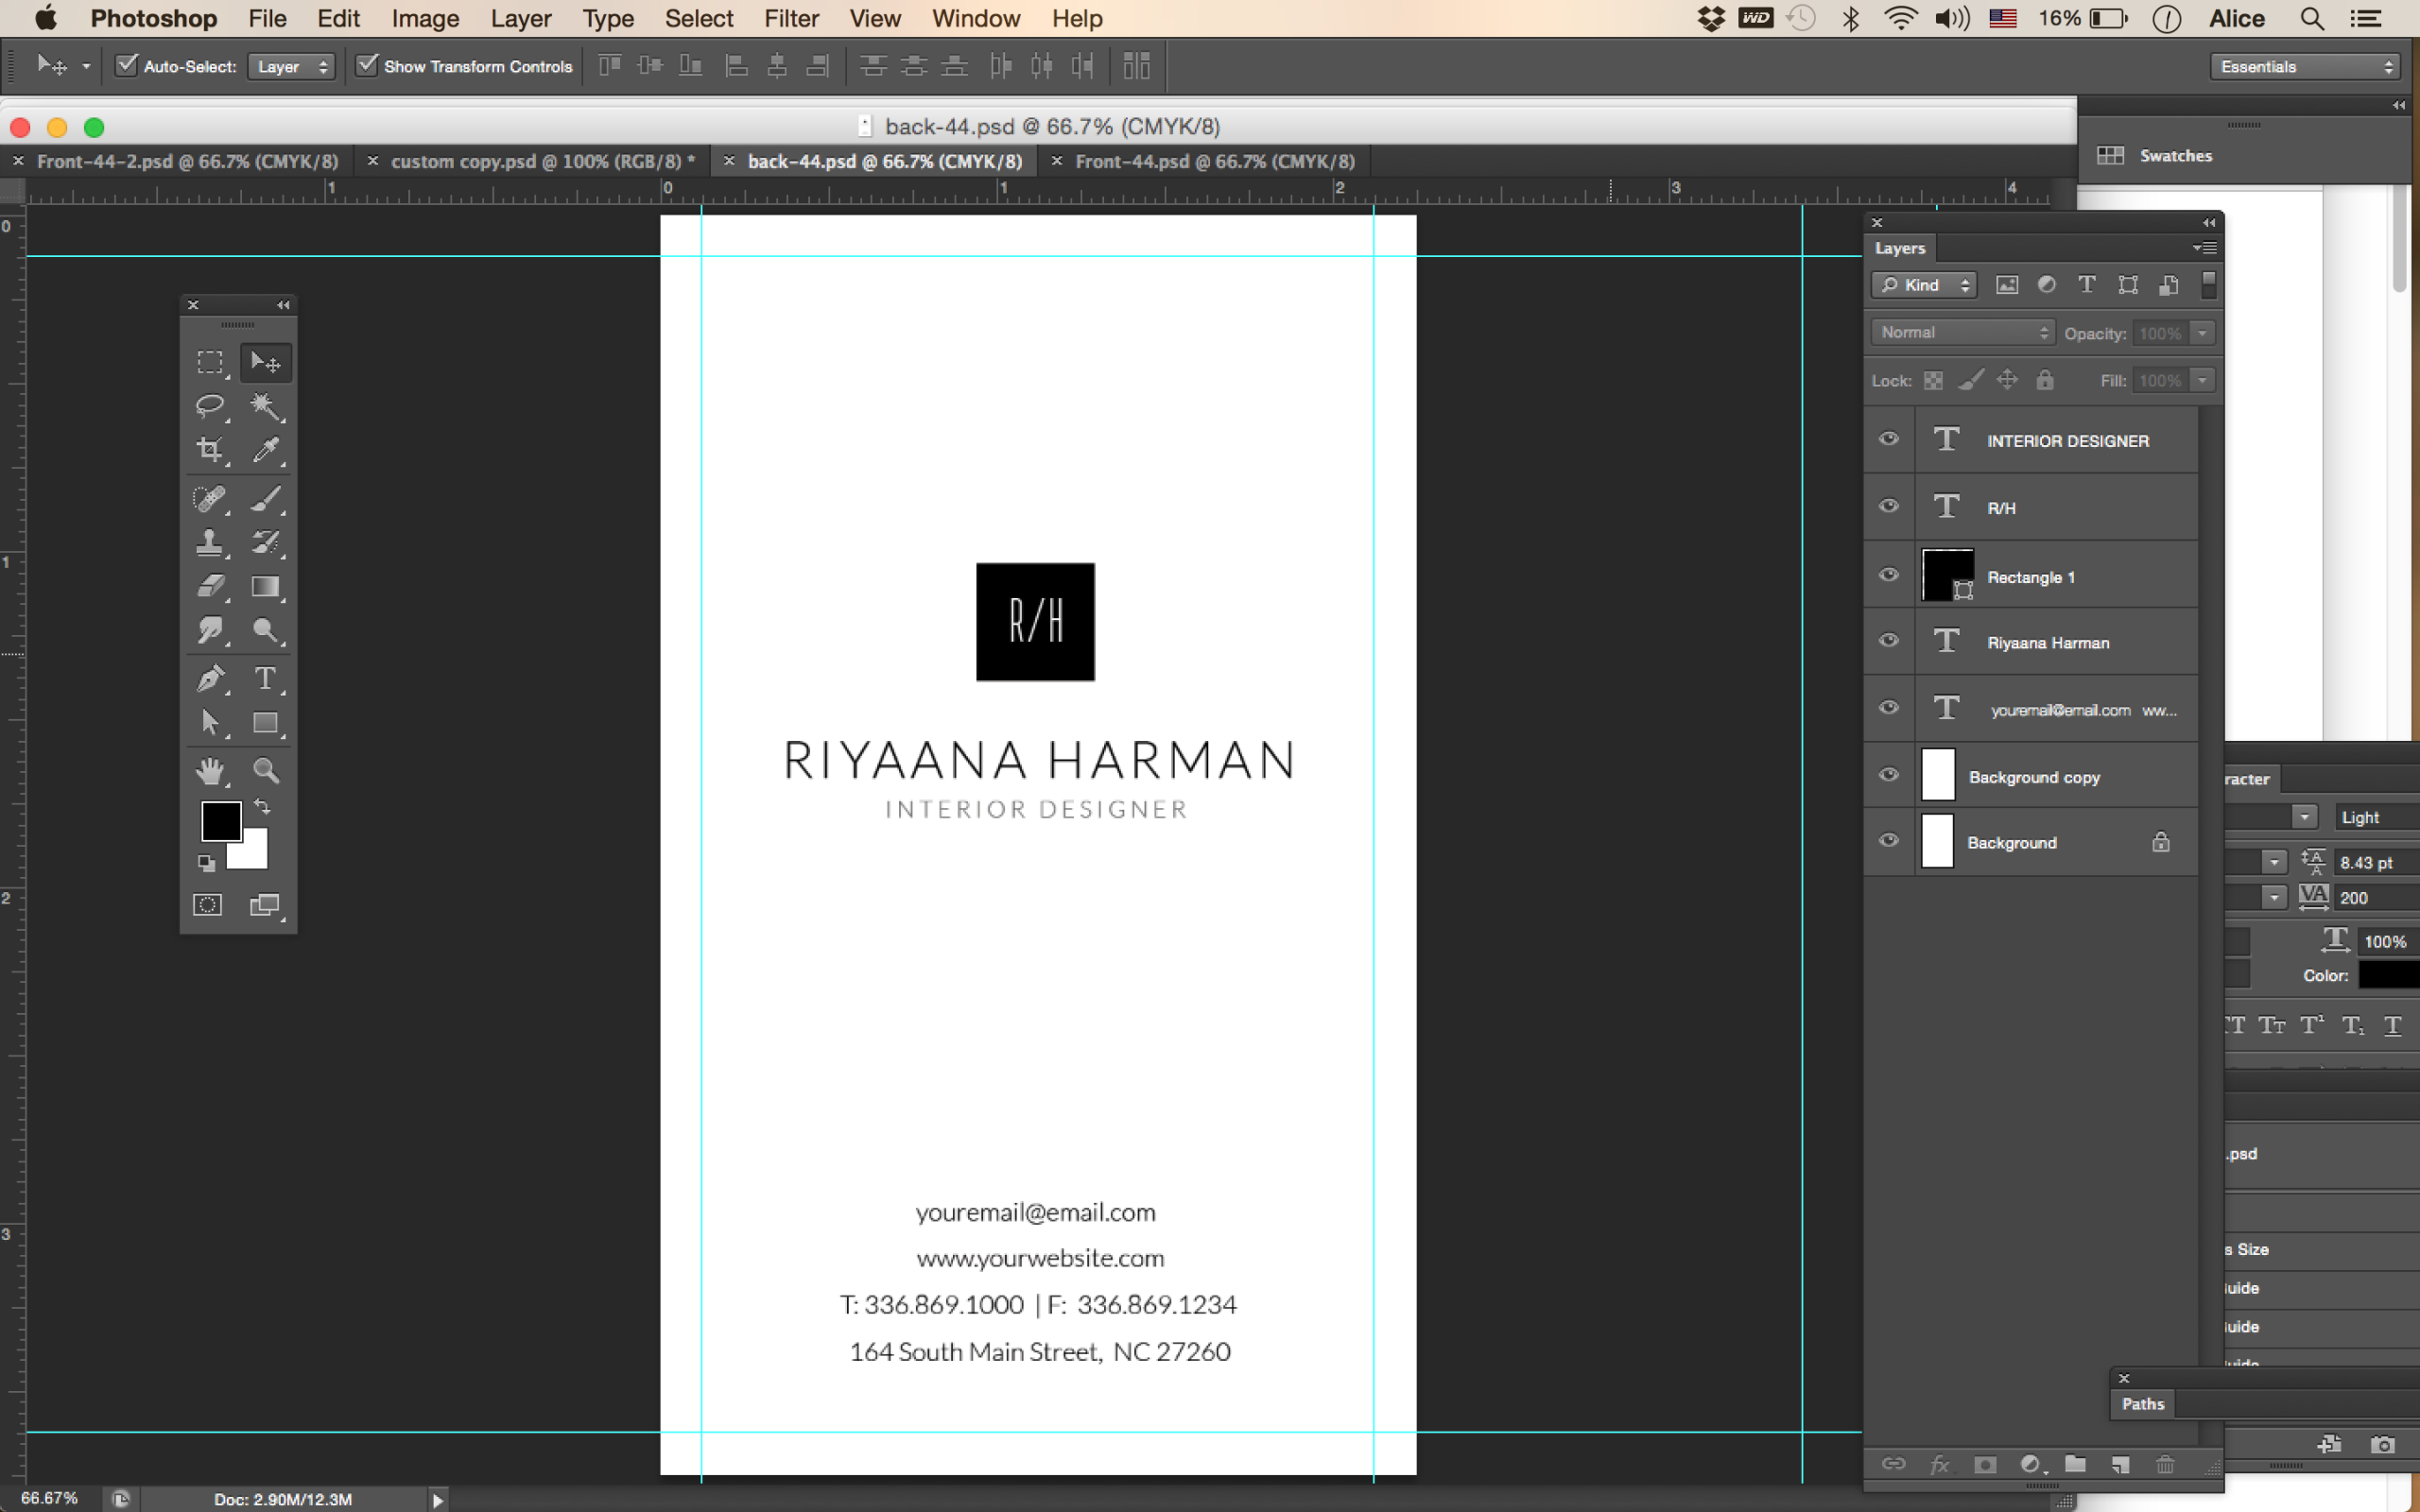Select the Paths panel tab
The height and width of the screenshot is (1512, 2420).
pyautogui.click(x=2142, y=1404)
